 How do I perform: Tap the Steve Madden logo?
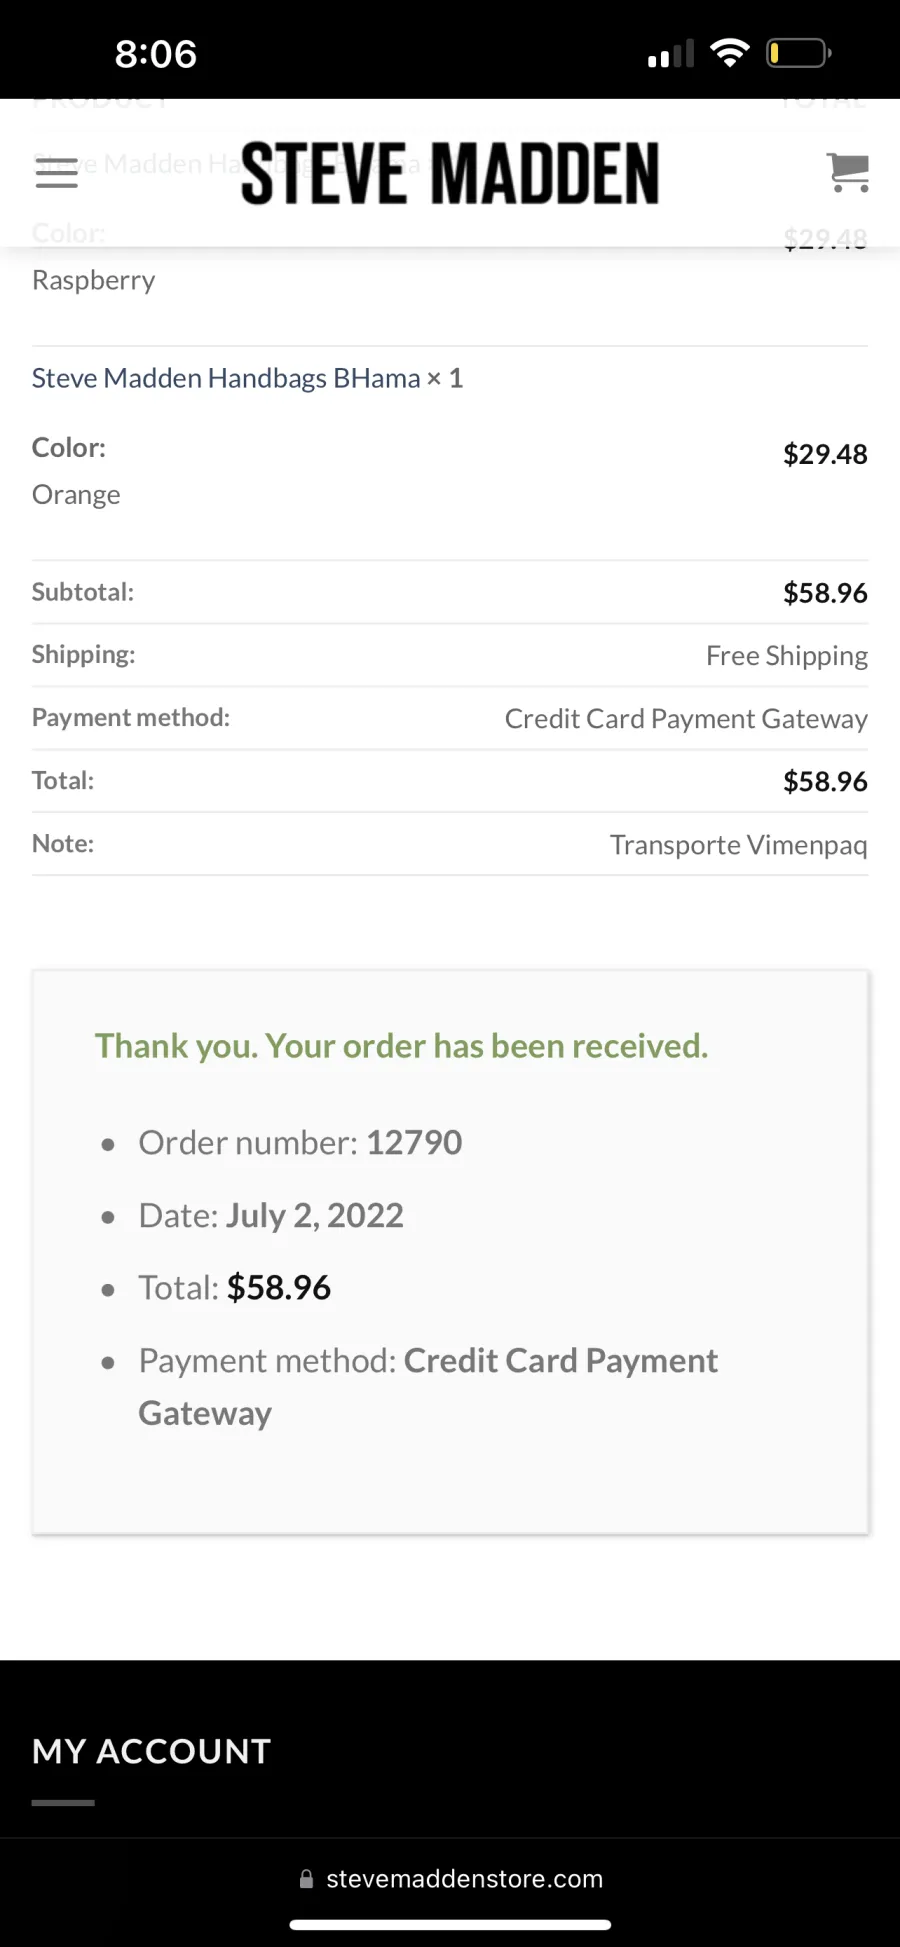[450, 173]
